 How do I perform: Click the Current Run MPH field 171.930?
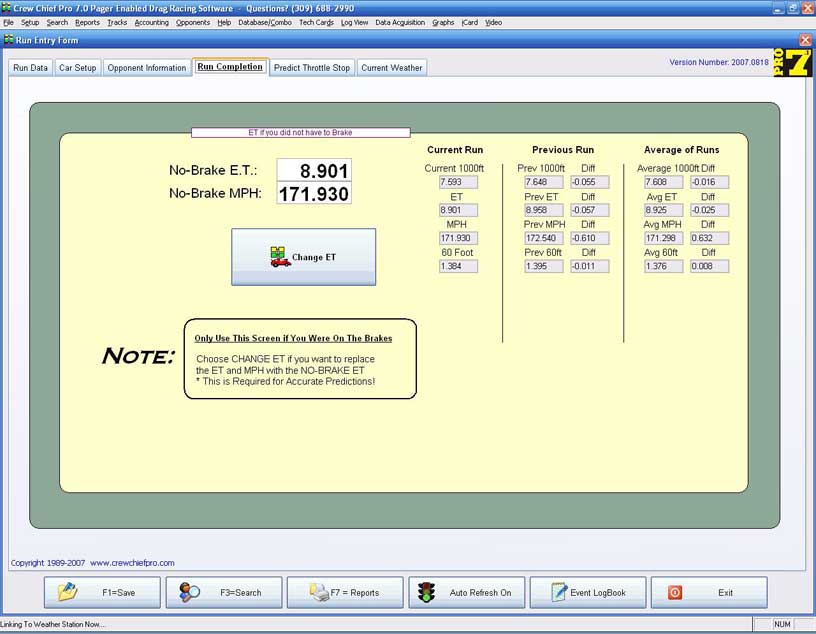click(458, 238)
